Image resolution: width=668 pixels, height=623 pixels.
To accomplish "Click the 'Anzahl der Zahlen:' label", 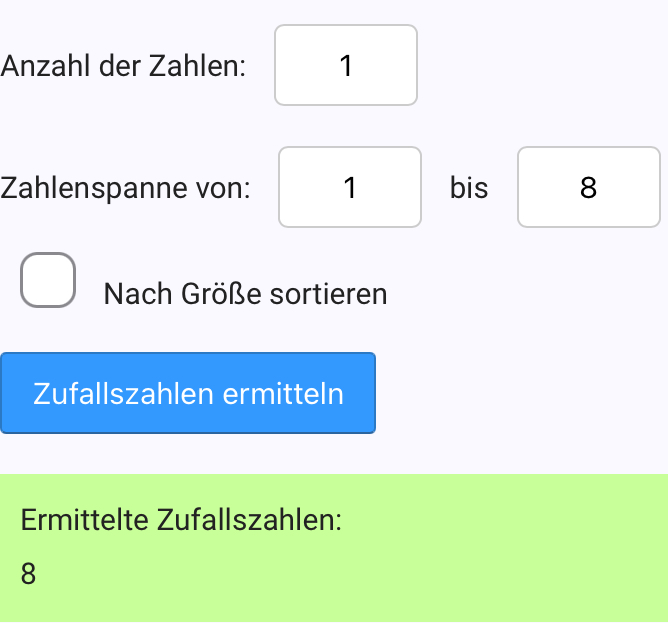I will coord(124,66).
